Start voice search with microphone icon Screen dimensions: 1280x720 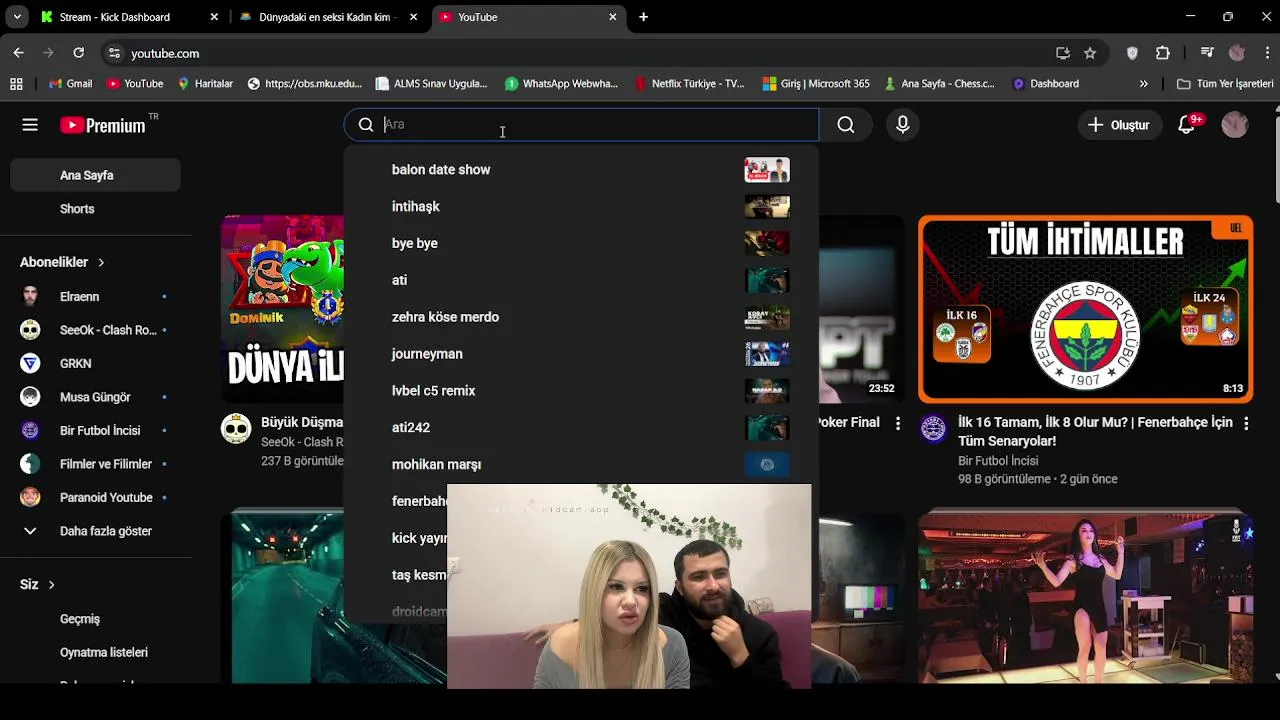902,125
